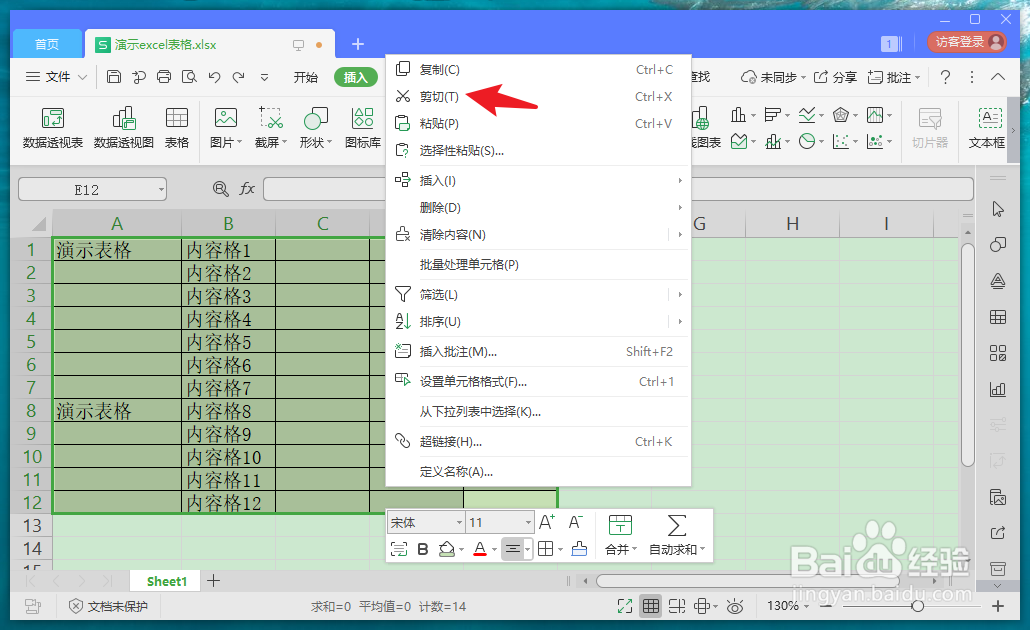
Task: Open the 宋体 font name dropdown
Action: coord(425,521)
